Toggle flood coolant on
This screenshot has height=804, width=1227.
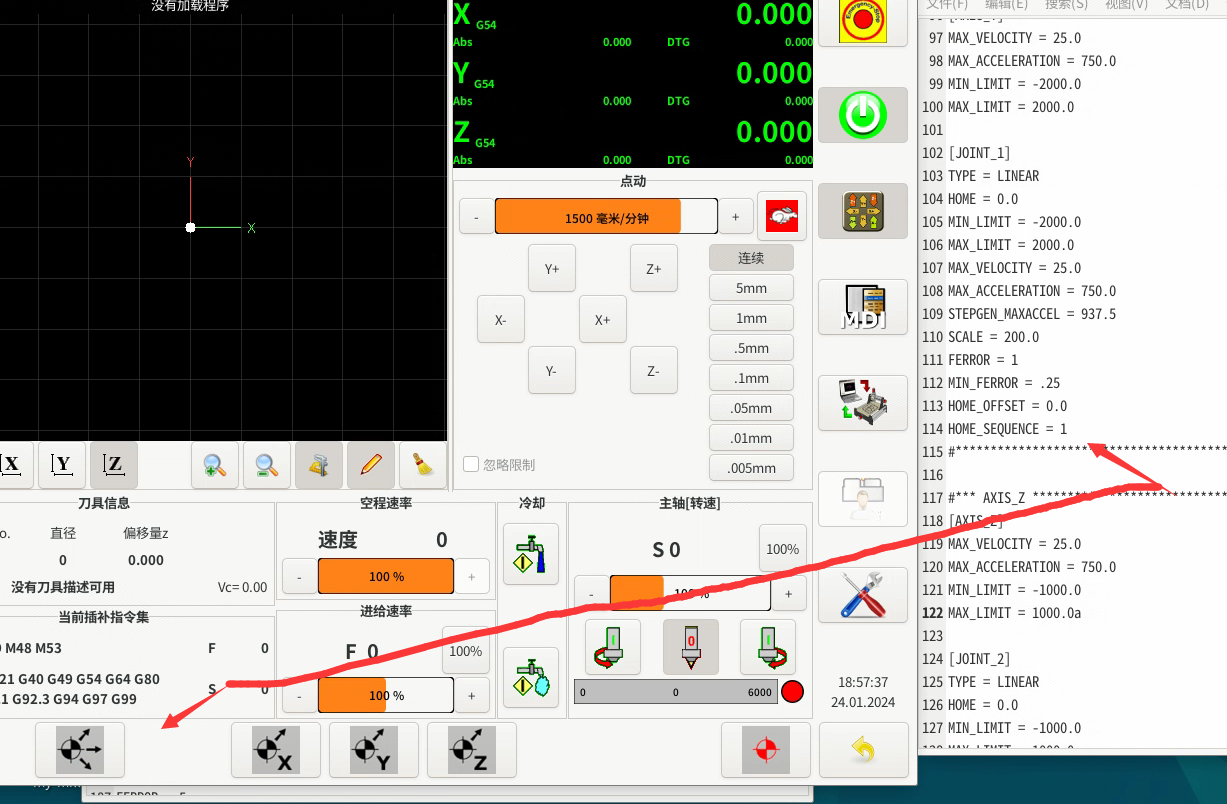pyautogui.click(x=530, y=554)
